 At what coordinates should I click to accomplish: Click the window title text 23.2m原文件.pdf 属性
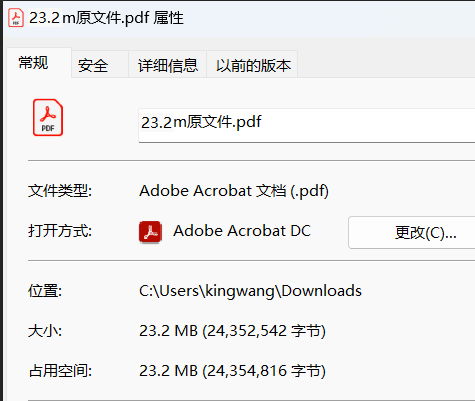(x=106, y=18)
